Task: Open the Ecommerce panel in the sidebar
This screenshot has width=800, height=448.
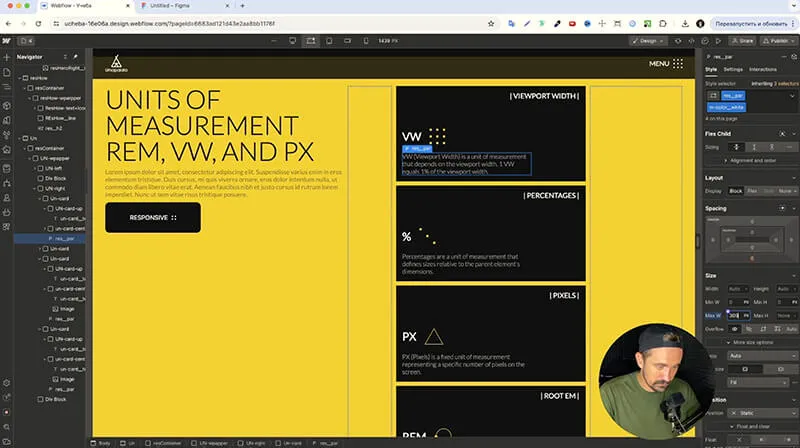Action: coord(7,212)
